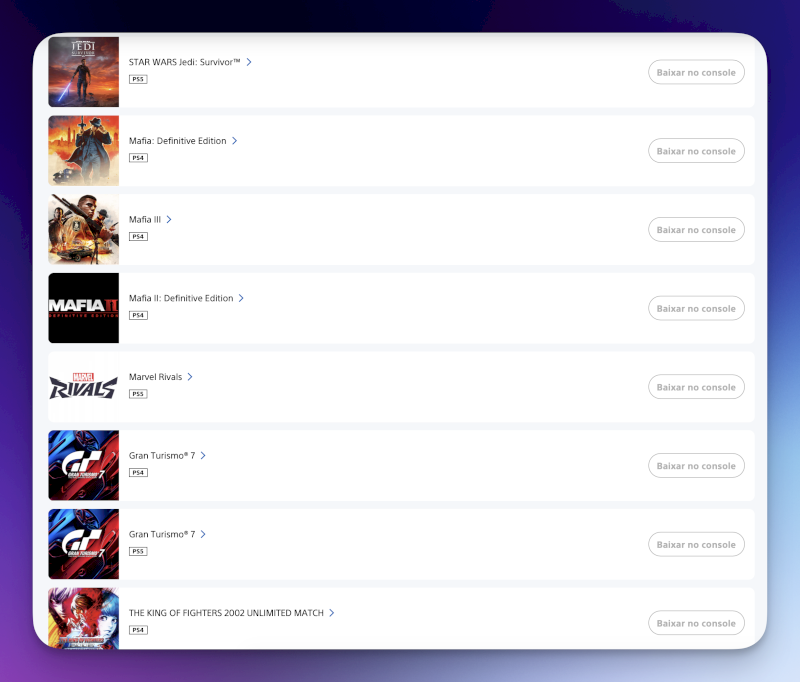Click PS4 badge under KING OF FIGHTERS 2002
This screenshot has height=682, width=800.
pyautogui.click(x=138, y=630)
